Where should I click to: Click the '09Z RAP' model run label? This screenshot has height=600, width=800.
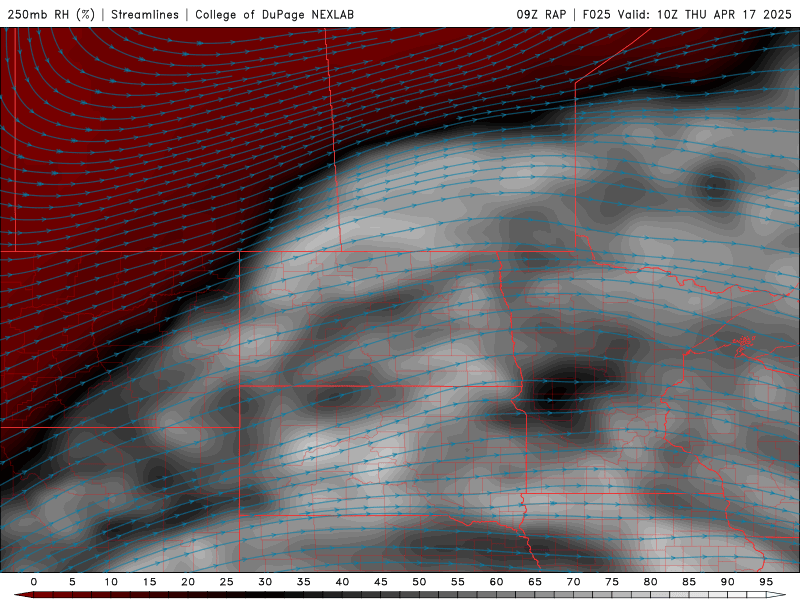pos(541,14)
